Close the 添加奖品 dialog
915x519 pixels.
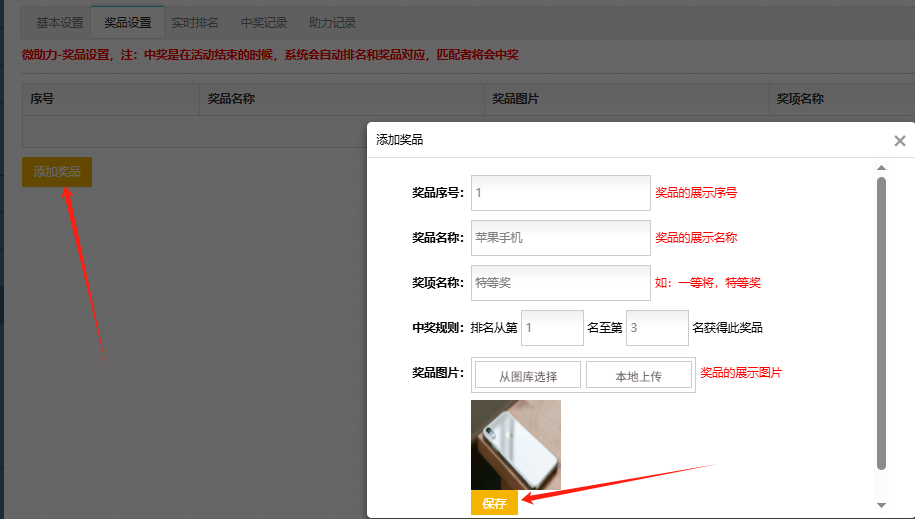point(899,141)
